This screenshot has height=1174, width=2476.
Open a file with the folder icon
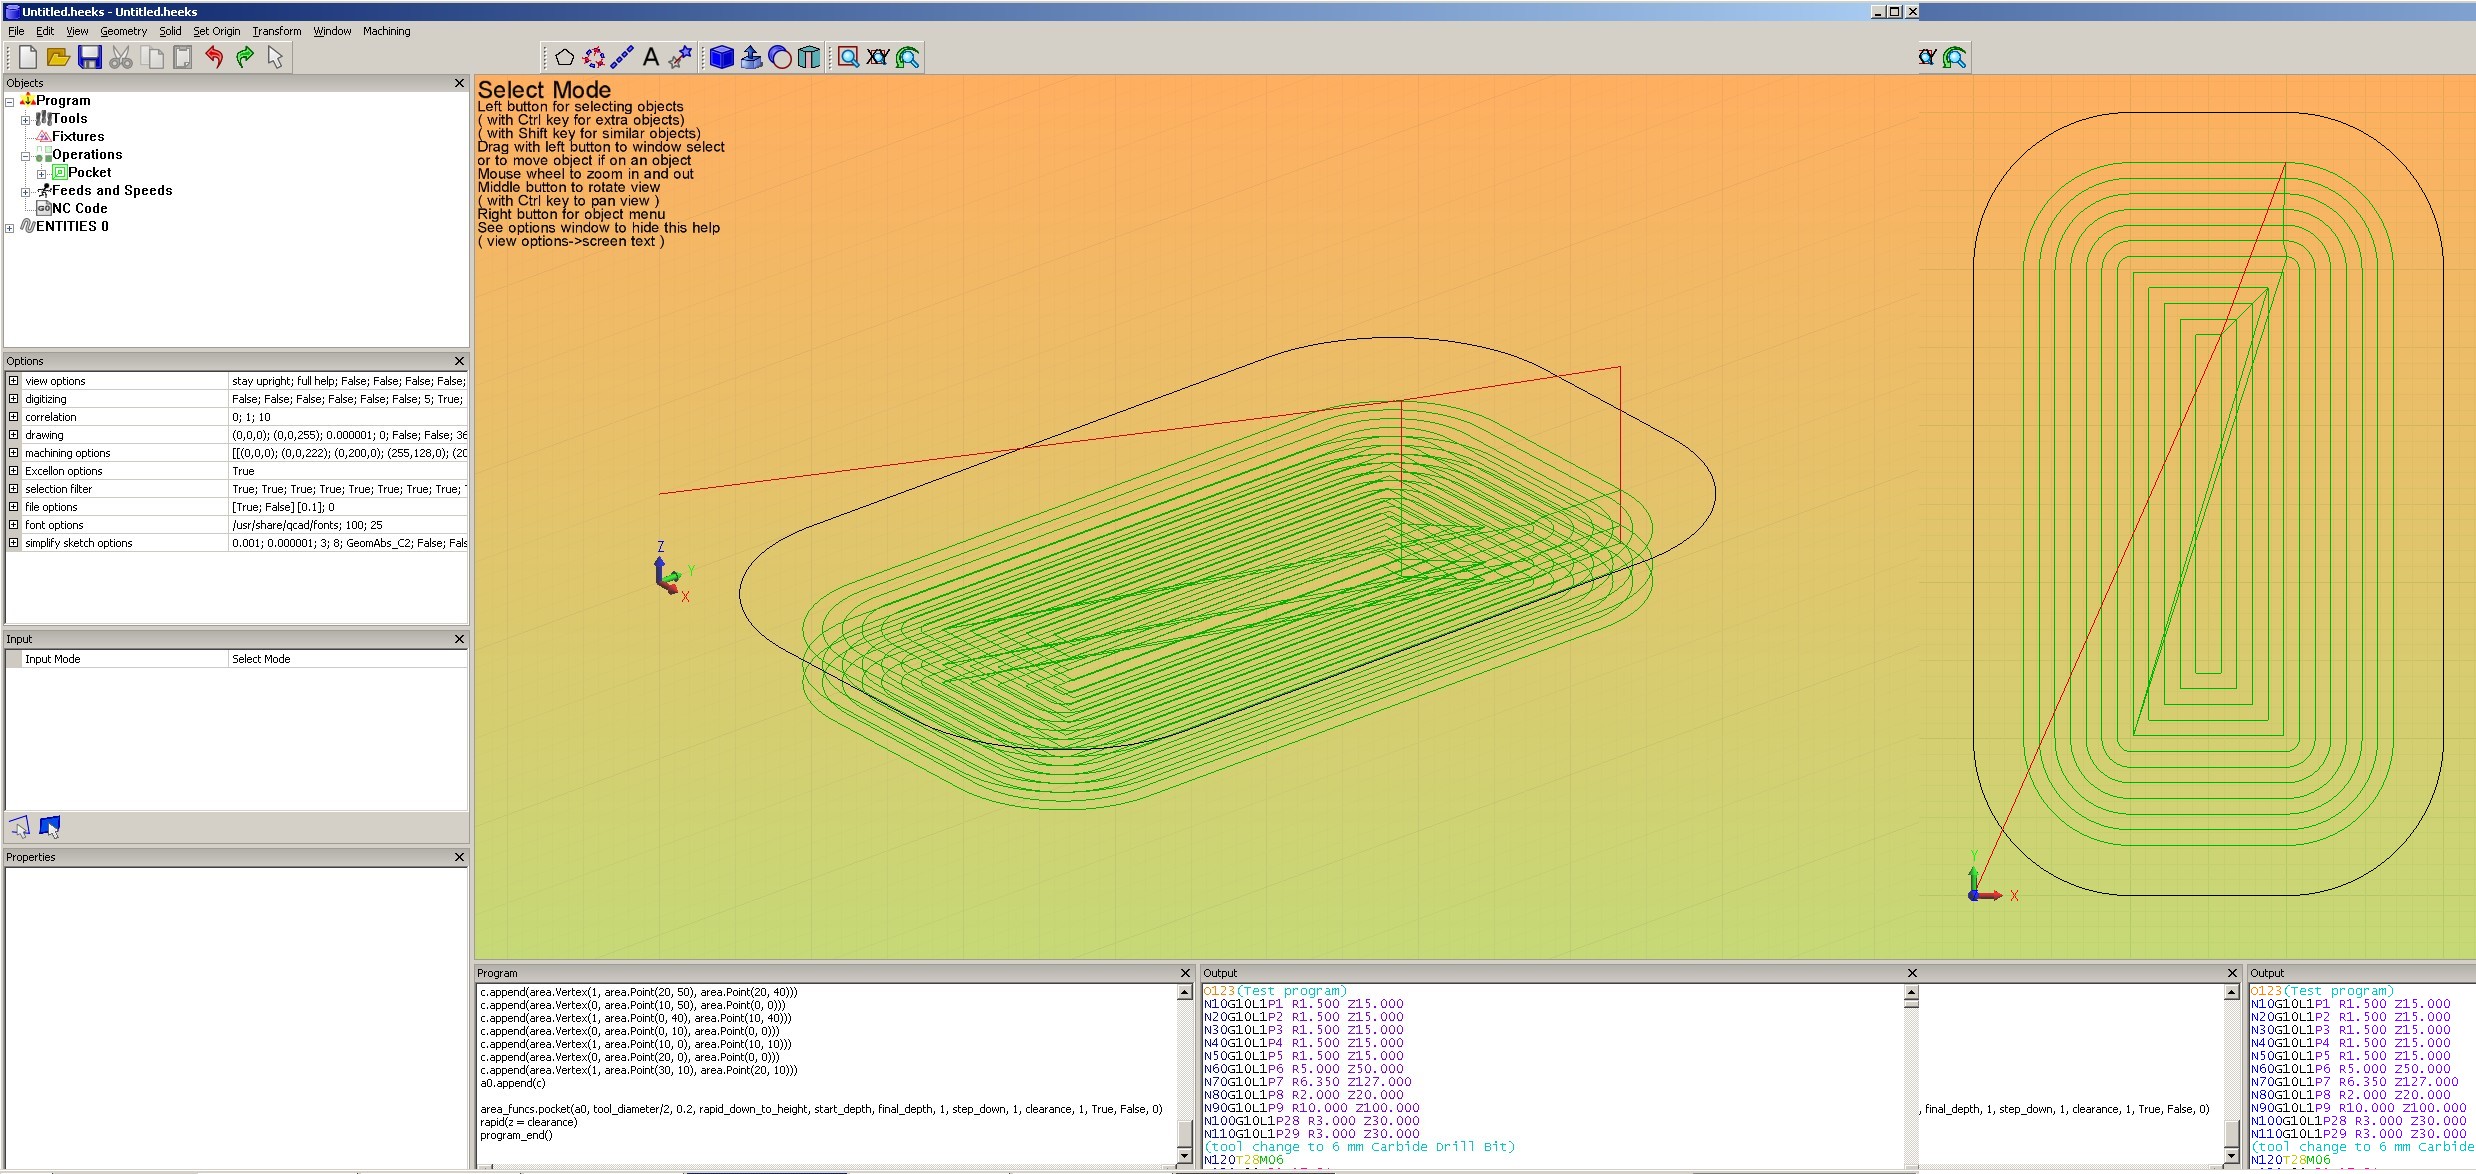pyautogui.click(x=58, y=58)
